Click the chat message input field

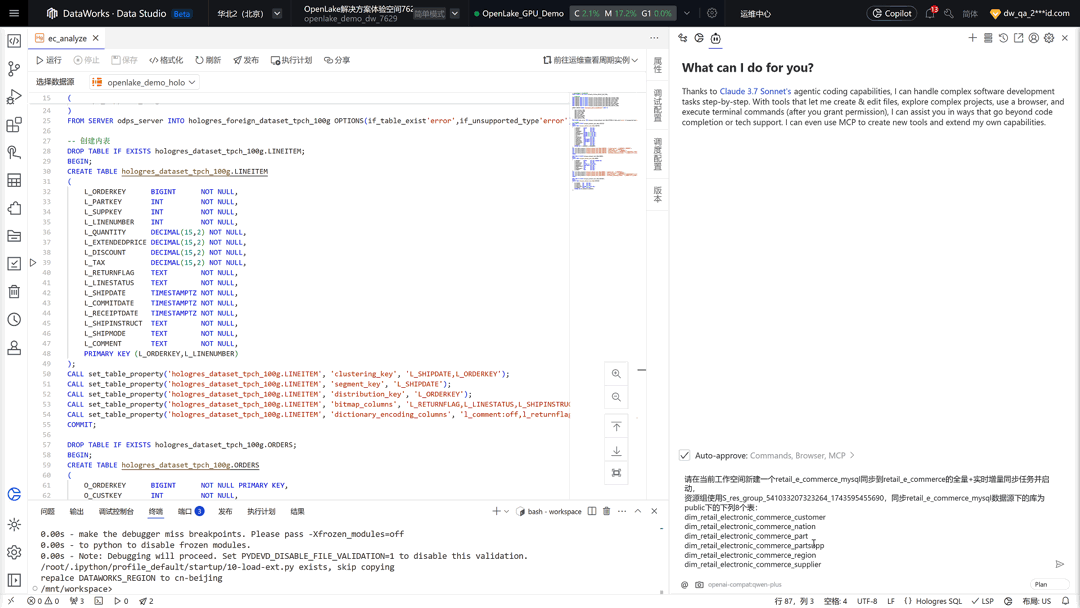point(866,522)
